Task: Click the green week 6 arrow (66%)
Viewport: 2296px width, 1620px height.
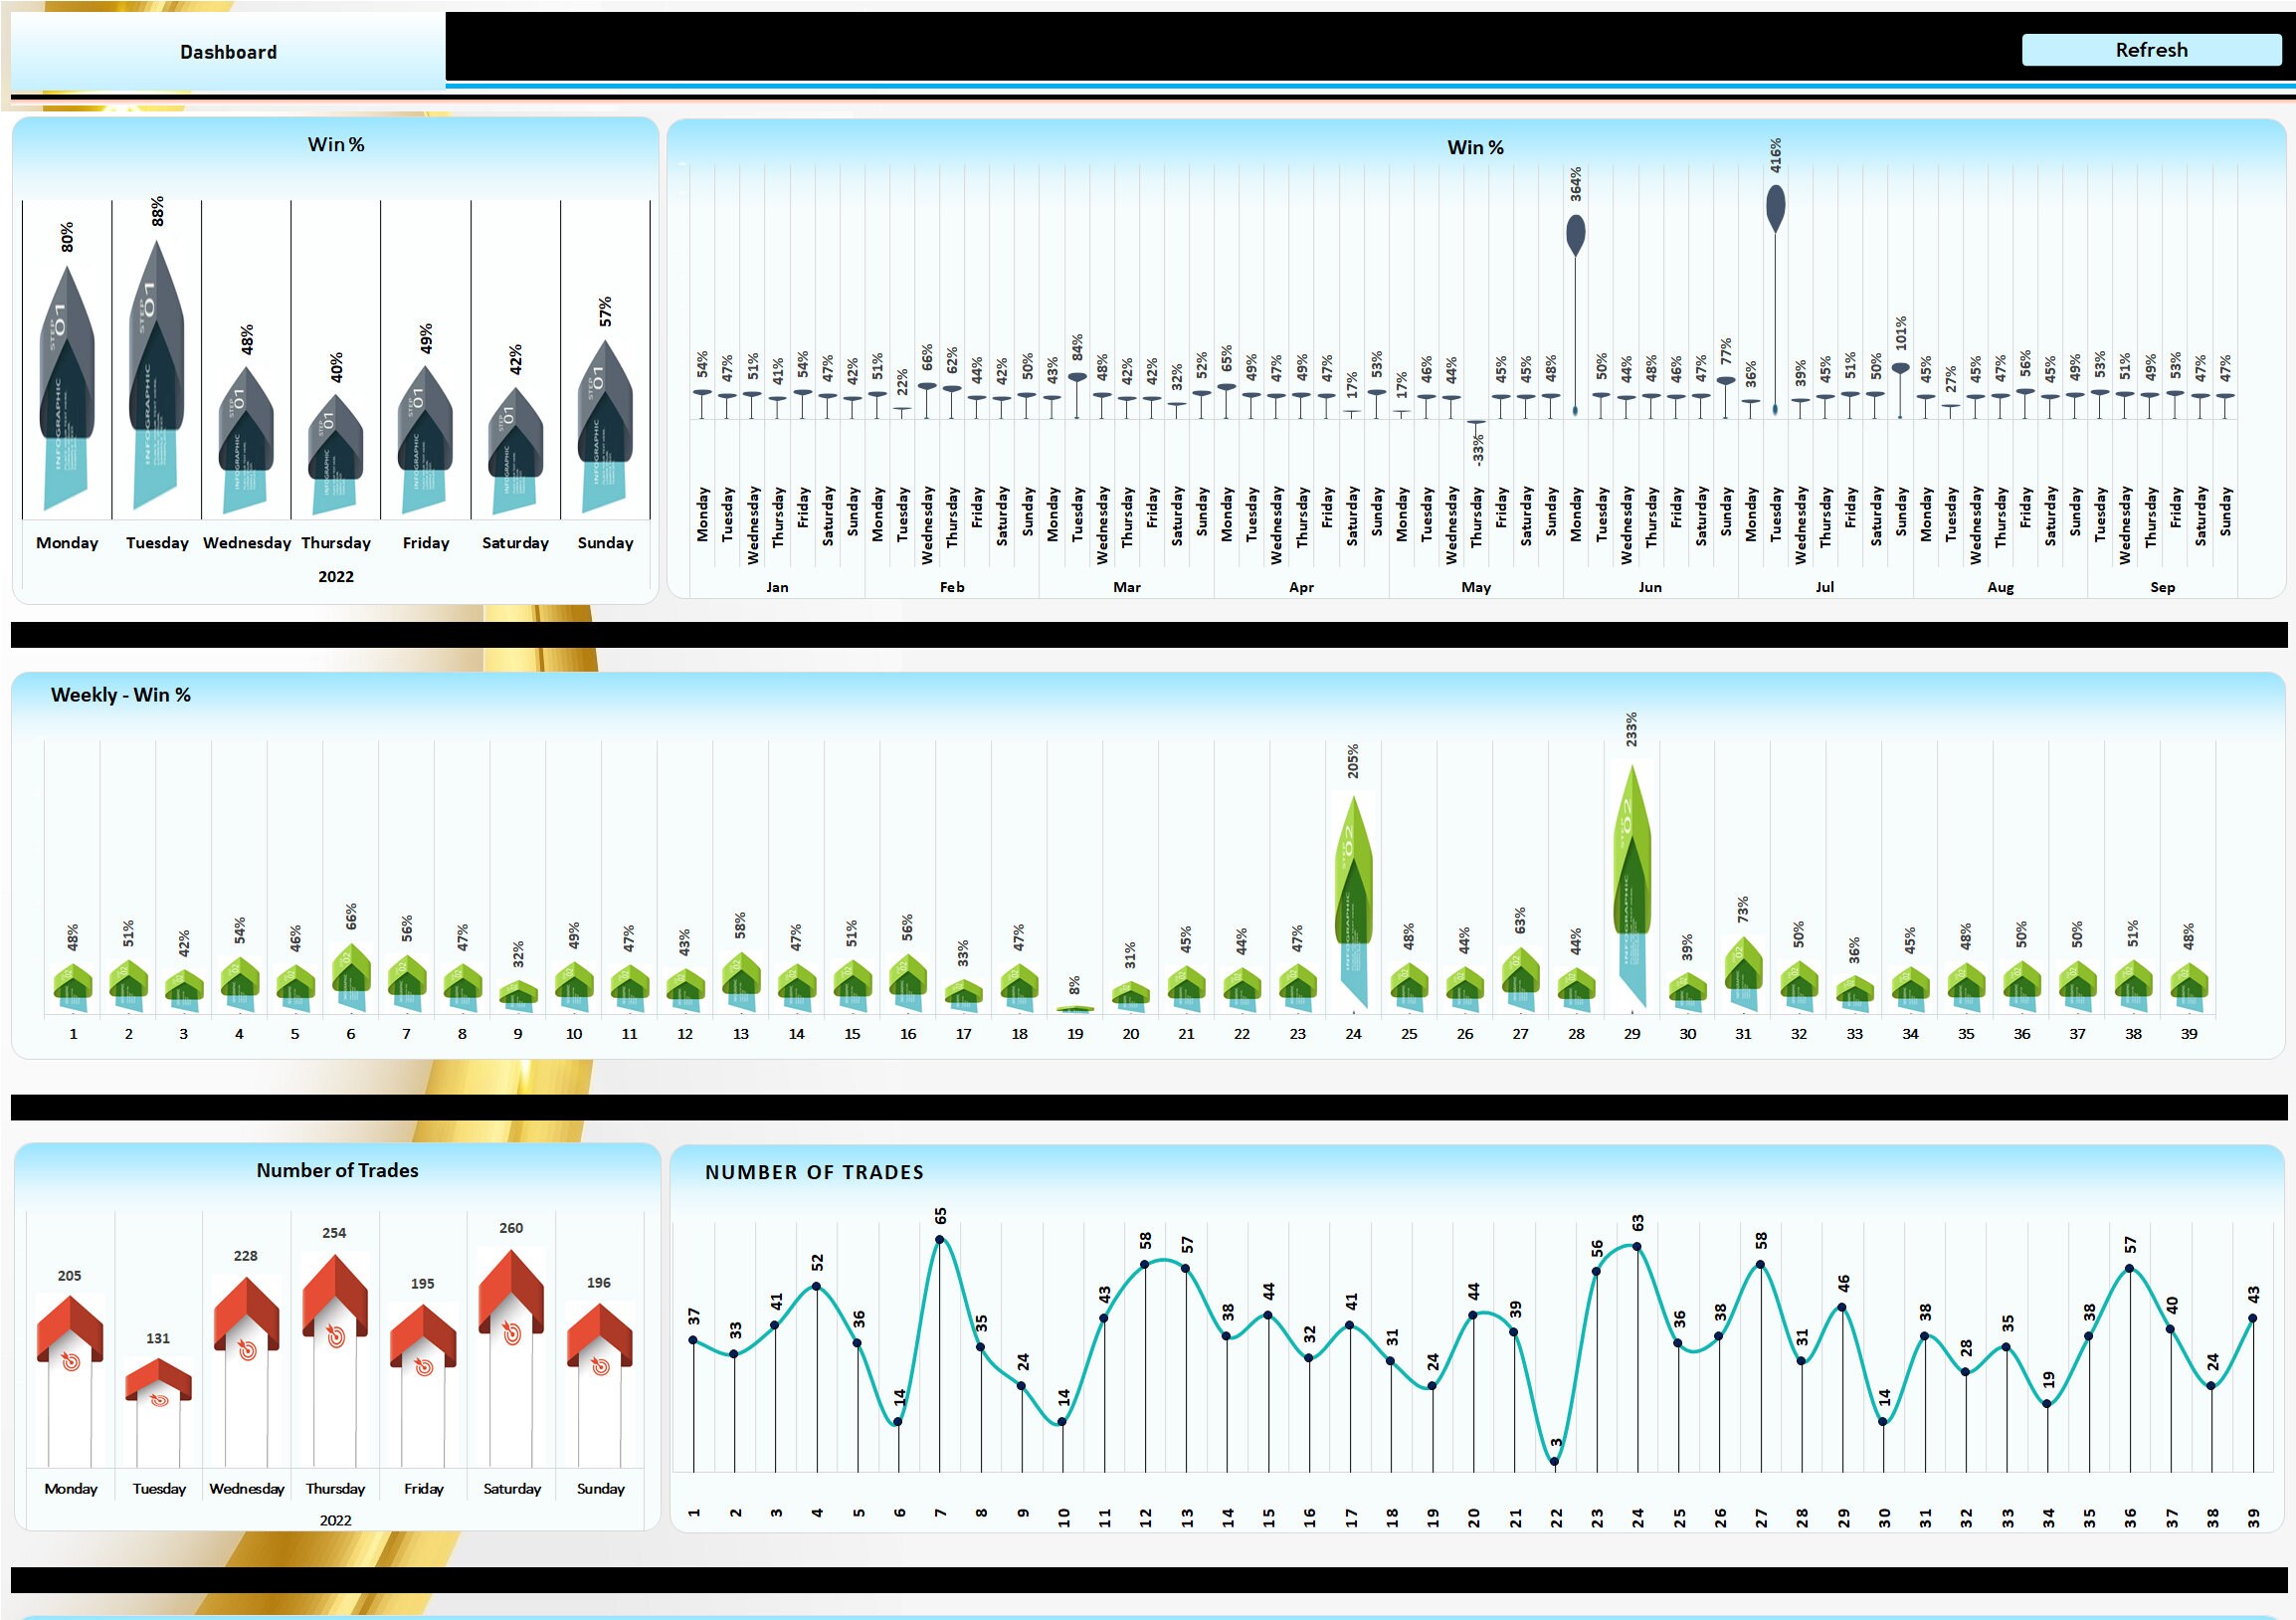Action: pos(351,978)
